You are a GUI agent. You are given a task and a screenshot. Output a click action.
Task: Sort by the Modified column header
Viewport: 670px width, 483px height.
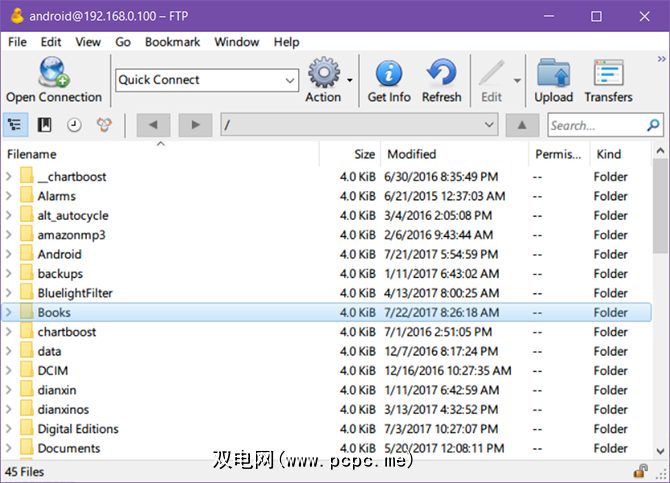(412, 154)
